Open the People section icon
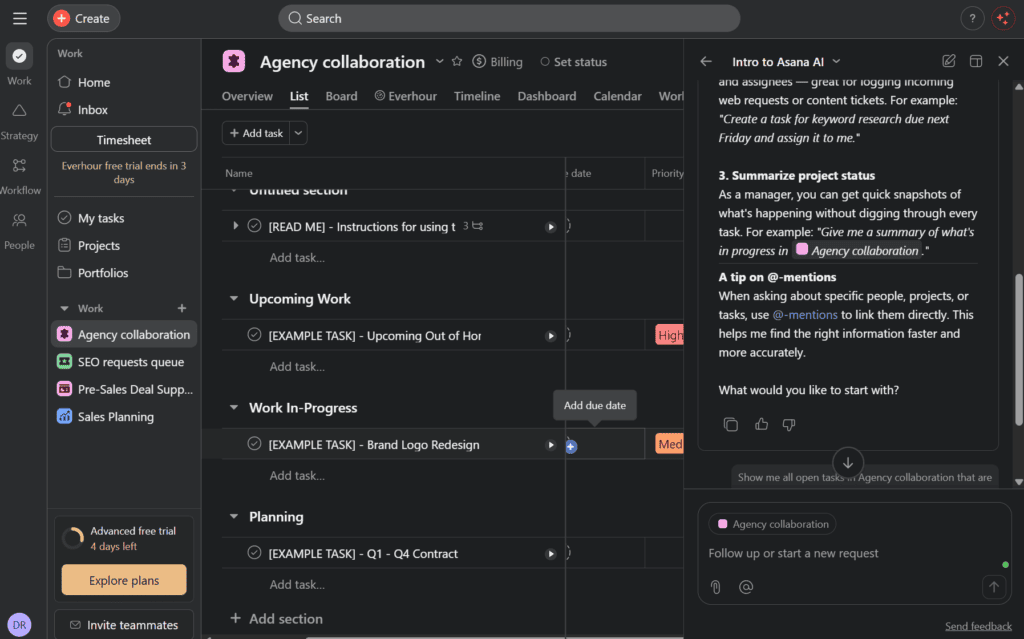 point(20,231)
